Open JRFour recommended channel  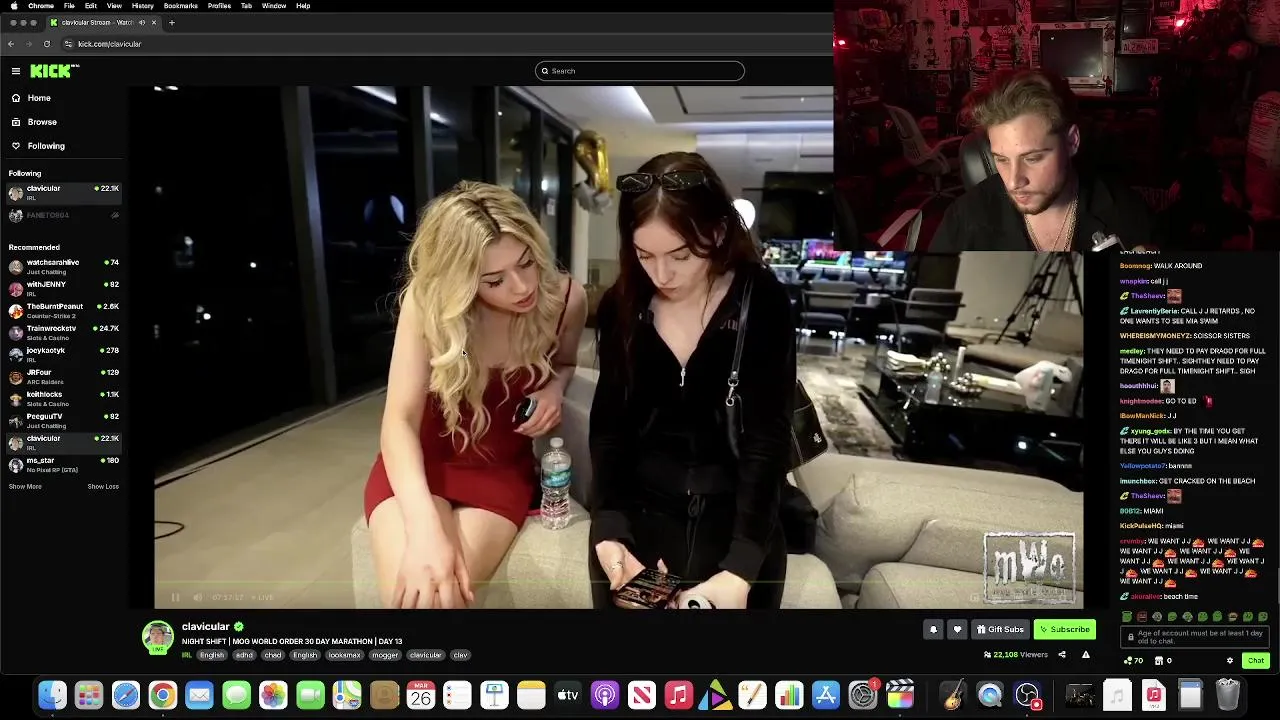click(64, 376)
